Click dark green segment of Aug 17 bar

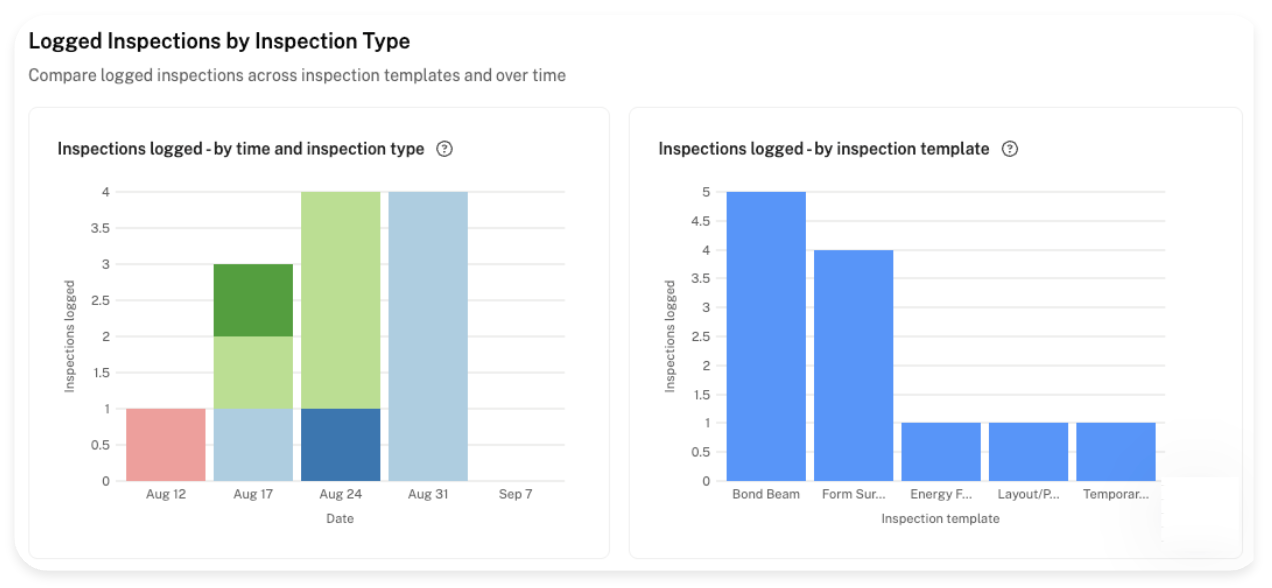[253, 300]
